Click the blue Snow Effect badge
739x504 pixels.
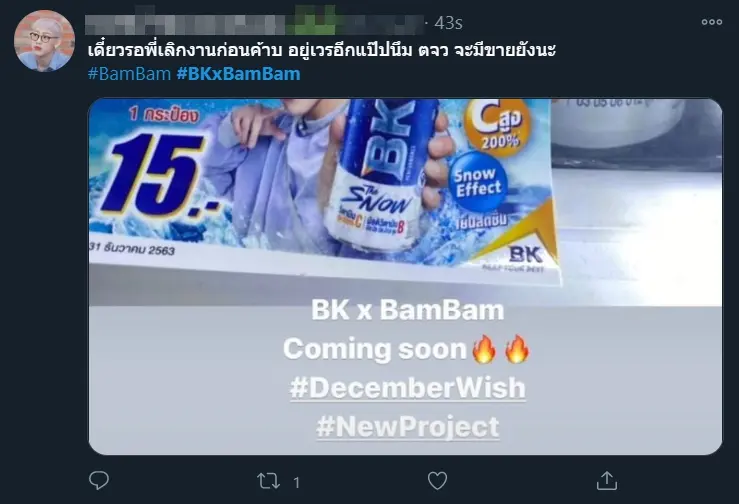coord(477,182)
